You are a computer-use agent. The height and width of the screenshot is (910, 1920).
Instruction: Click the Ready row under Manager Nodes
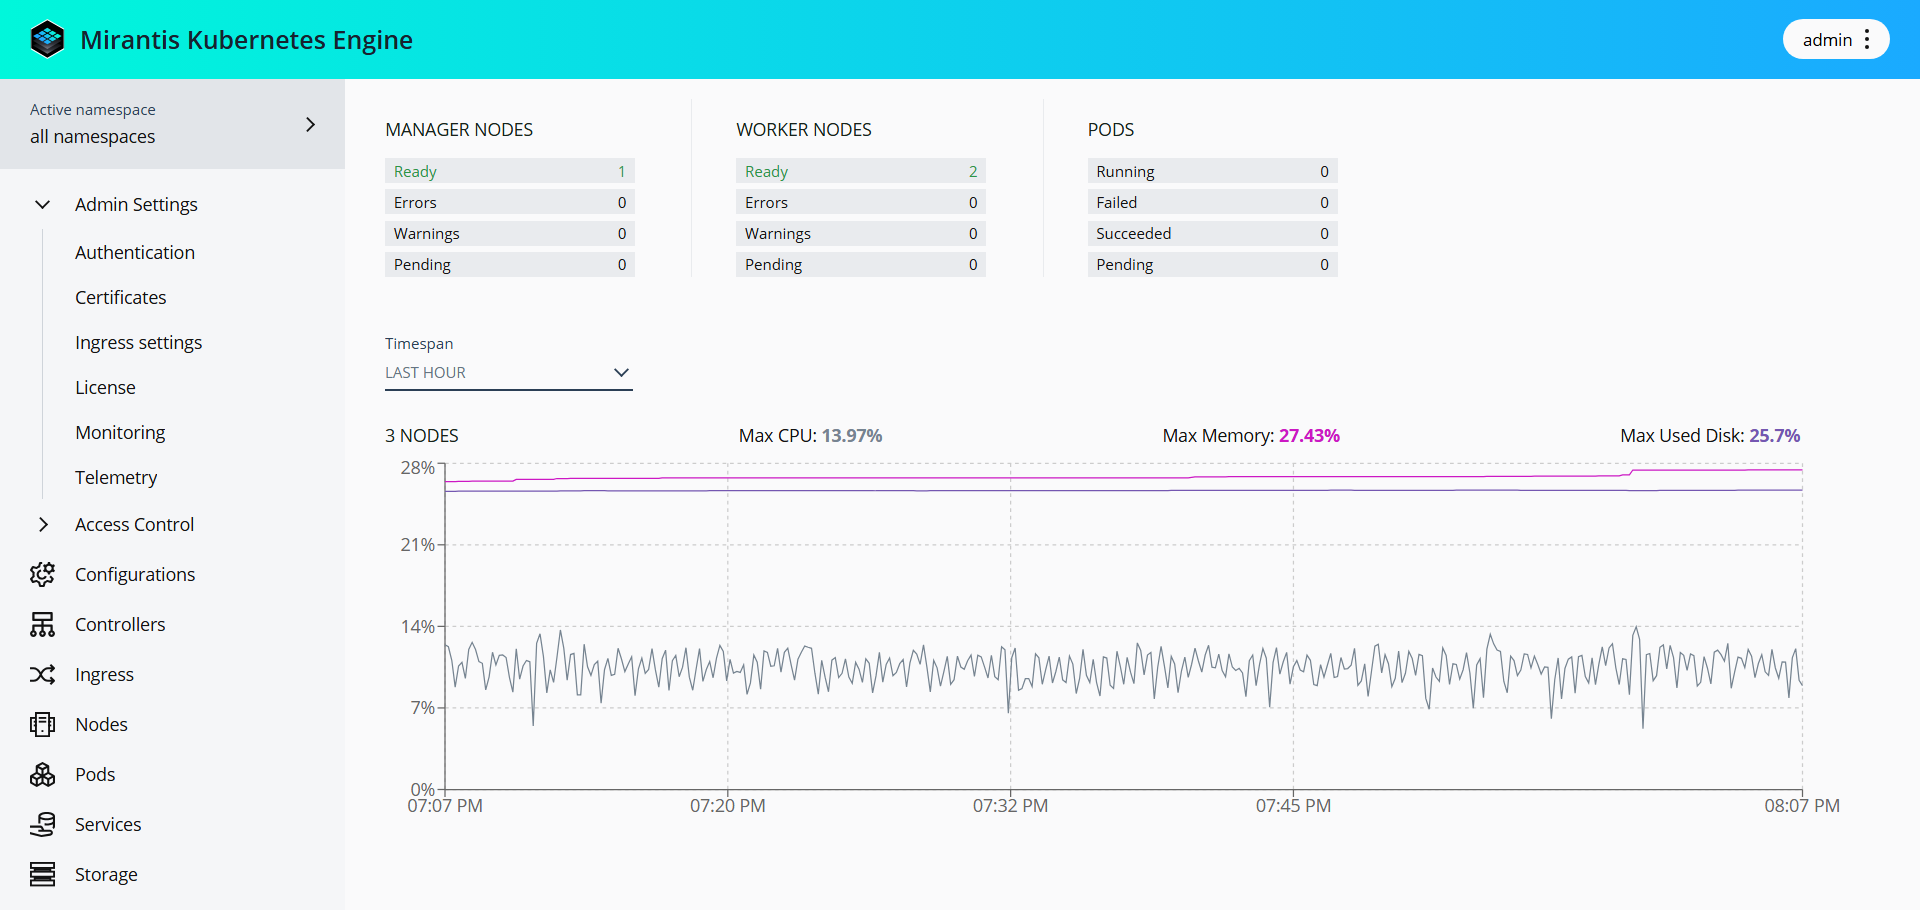[509, 171]
